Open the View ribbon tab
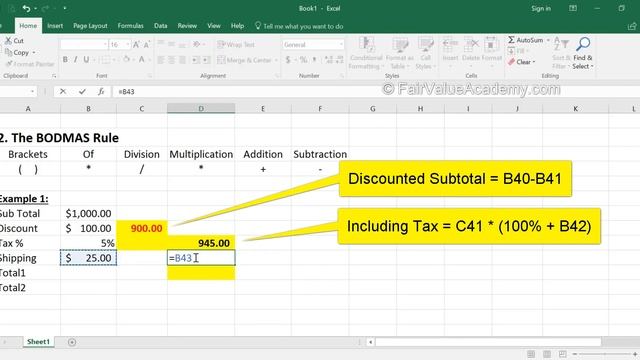 point(213,26)
